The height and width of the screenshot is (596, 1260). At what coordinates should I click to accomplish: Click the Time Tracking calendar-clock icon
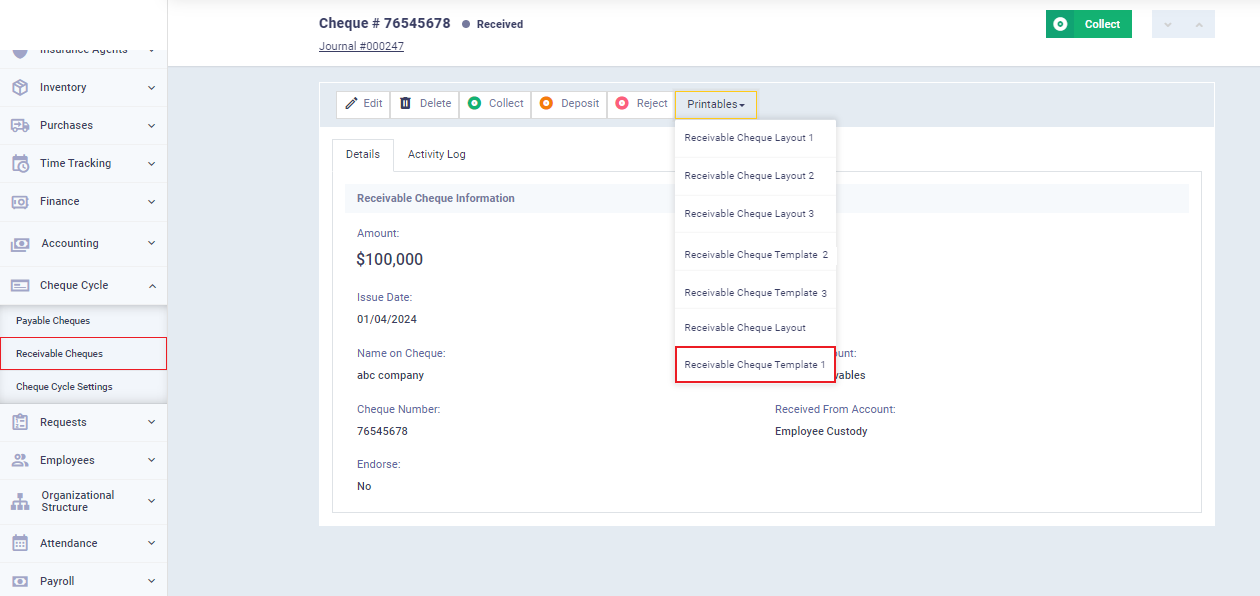click(20, 164)
